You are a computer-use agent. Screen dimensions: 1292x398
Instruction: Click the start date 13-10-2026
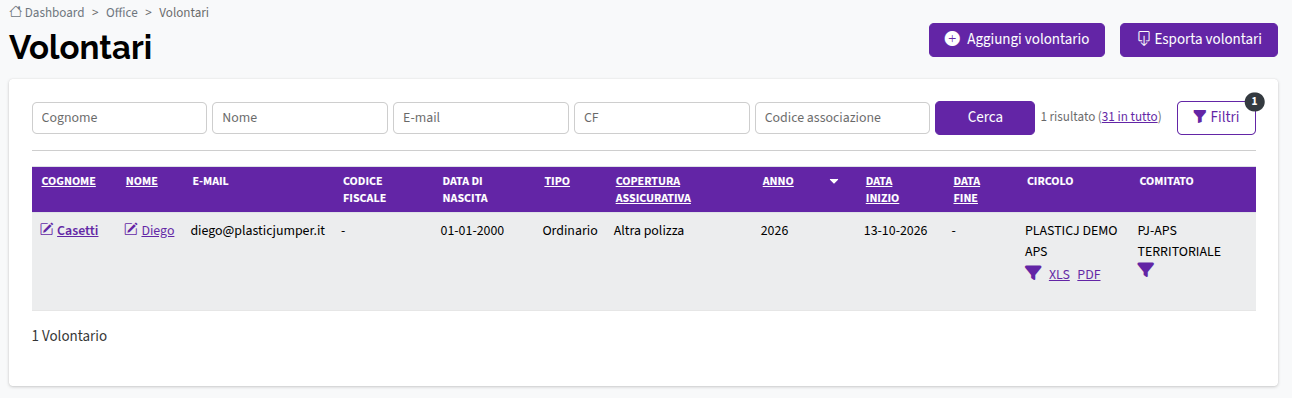point(896,231)
